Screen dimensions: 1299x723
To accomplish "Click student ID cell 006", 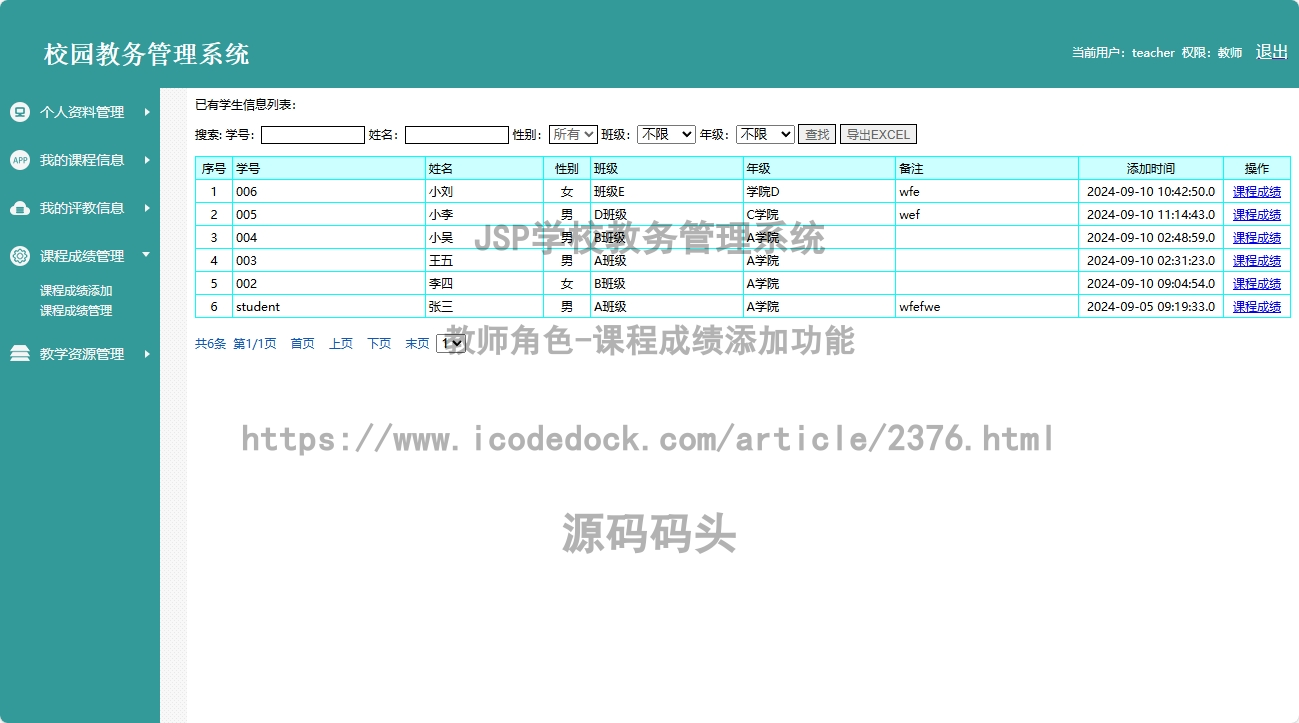I will tap(329, 192).
